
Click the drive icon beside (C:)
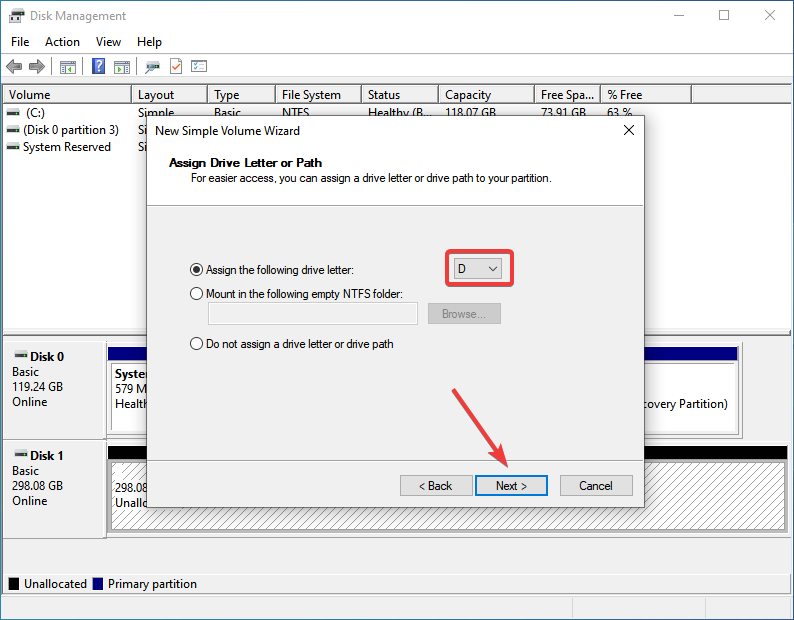click(x=13, y=112)
